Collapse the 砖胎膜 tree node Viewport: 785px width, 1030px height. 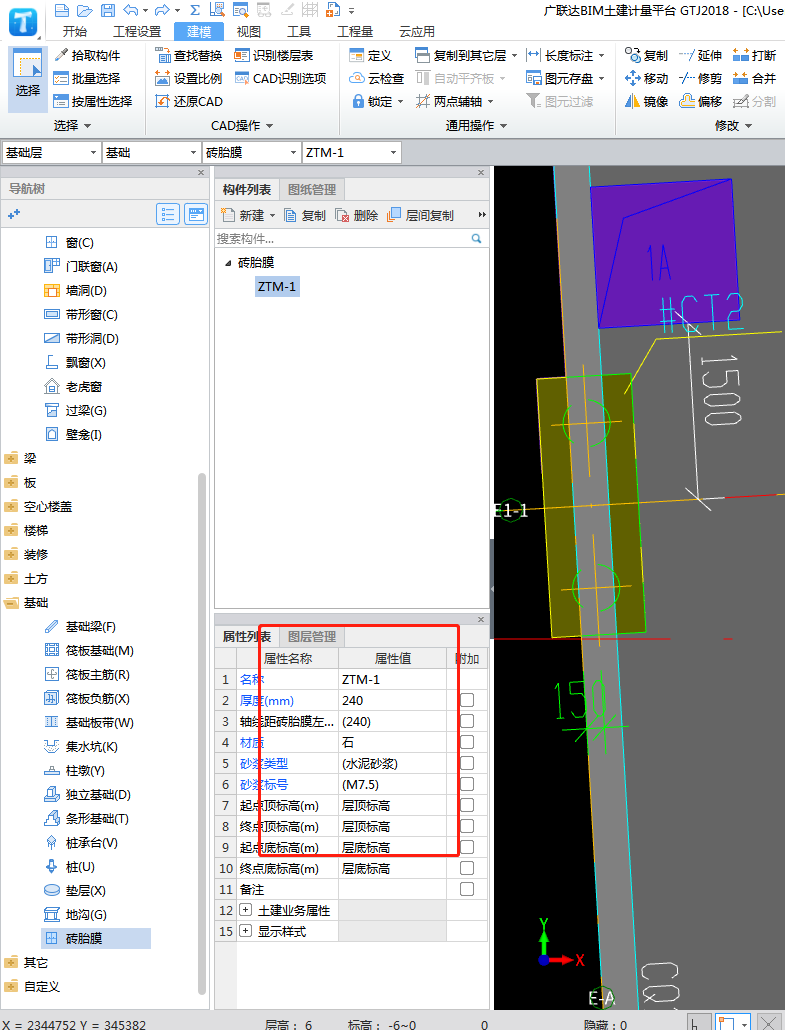(228, 263)
